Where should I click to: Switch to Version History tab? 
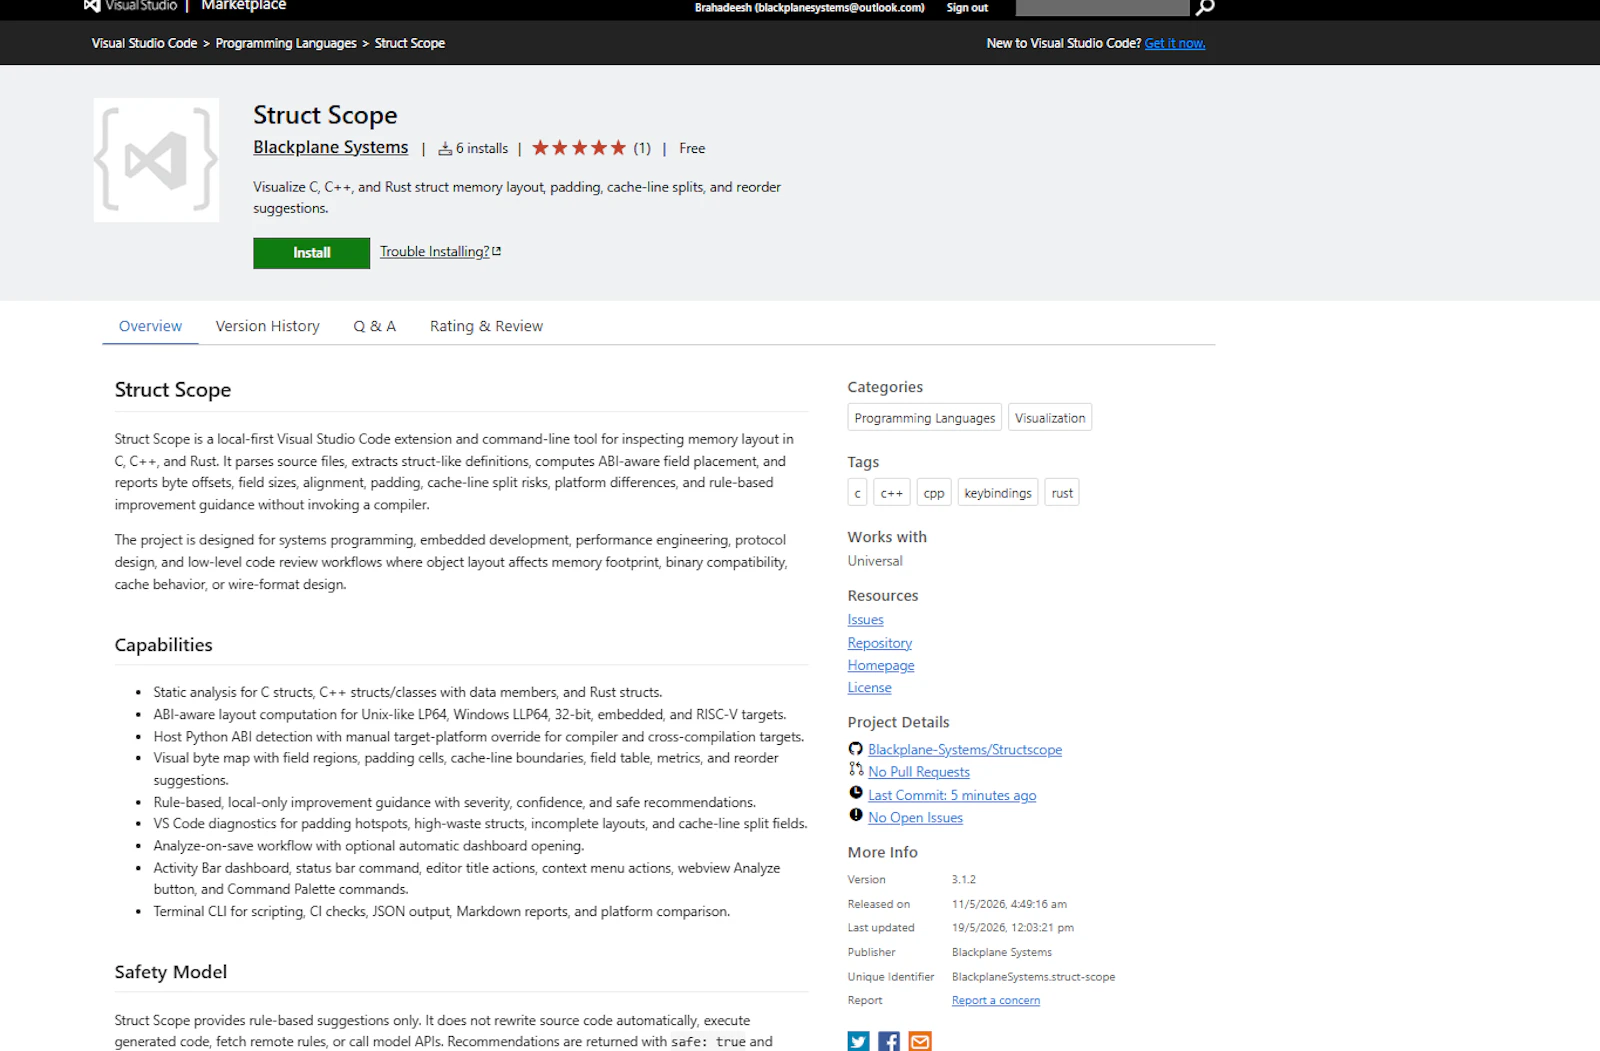tap(268, 326)
